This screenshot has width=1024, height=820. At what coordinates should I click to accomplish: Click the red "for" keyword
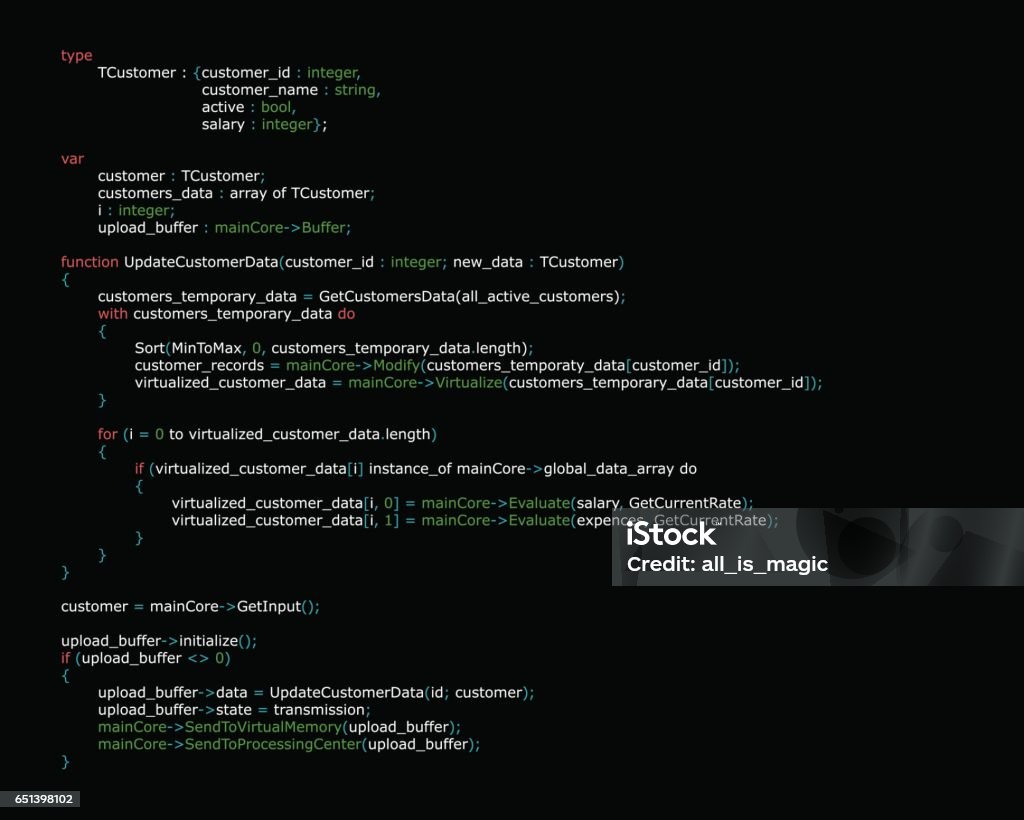click(107, 434)
